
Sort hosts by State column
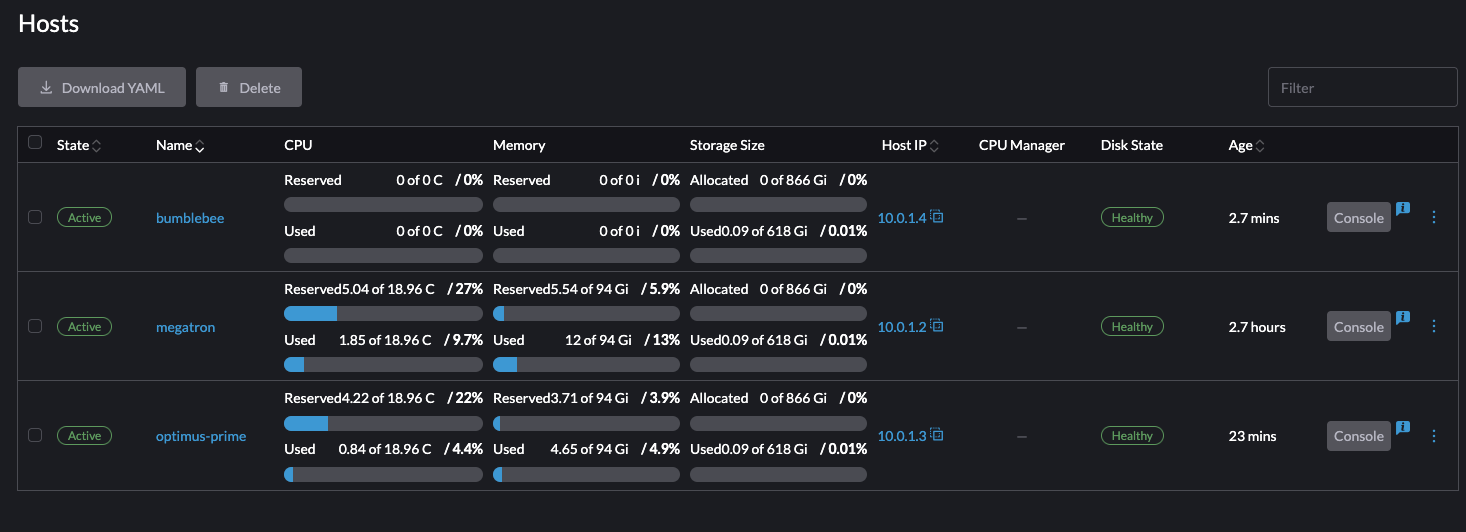[97, 146]
